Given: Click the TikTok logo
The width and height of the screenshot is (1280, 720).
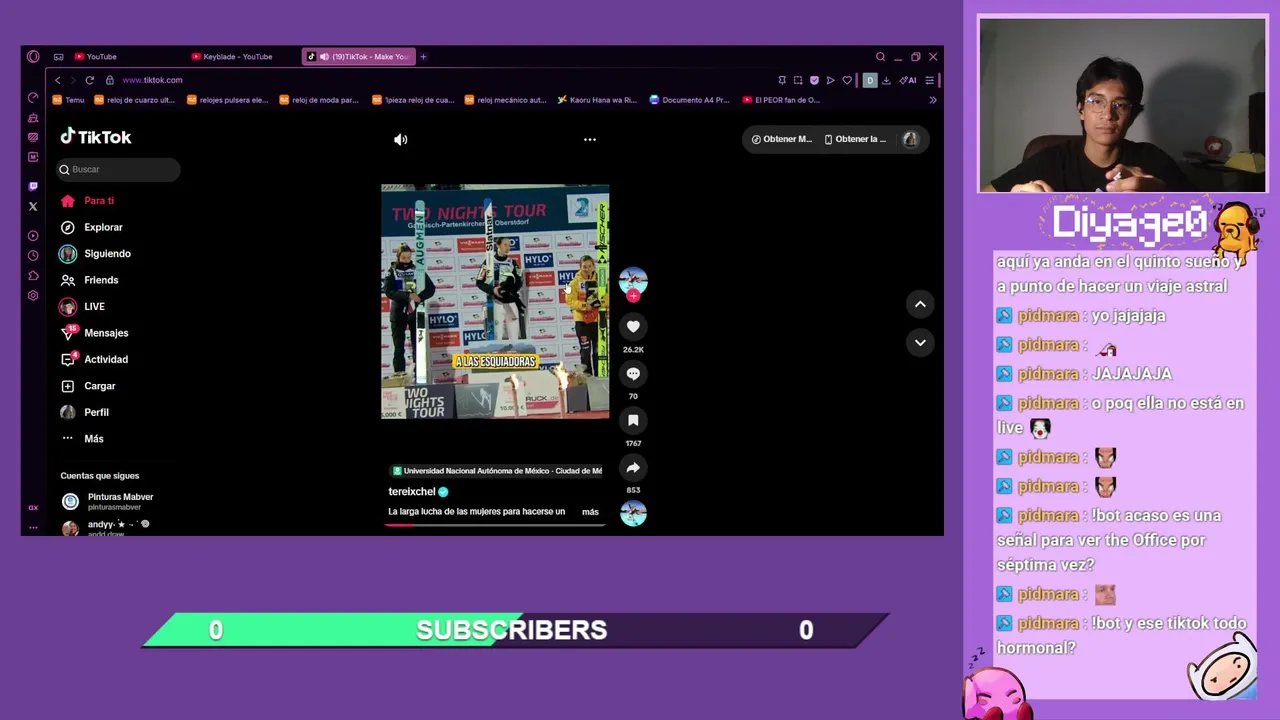Looking at the screenshot, I should pyautogui.click(x=96, y=137).
